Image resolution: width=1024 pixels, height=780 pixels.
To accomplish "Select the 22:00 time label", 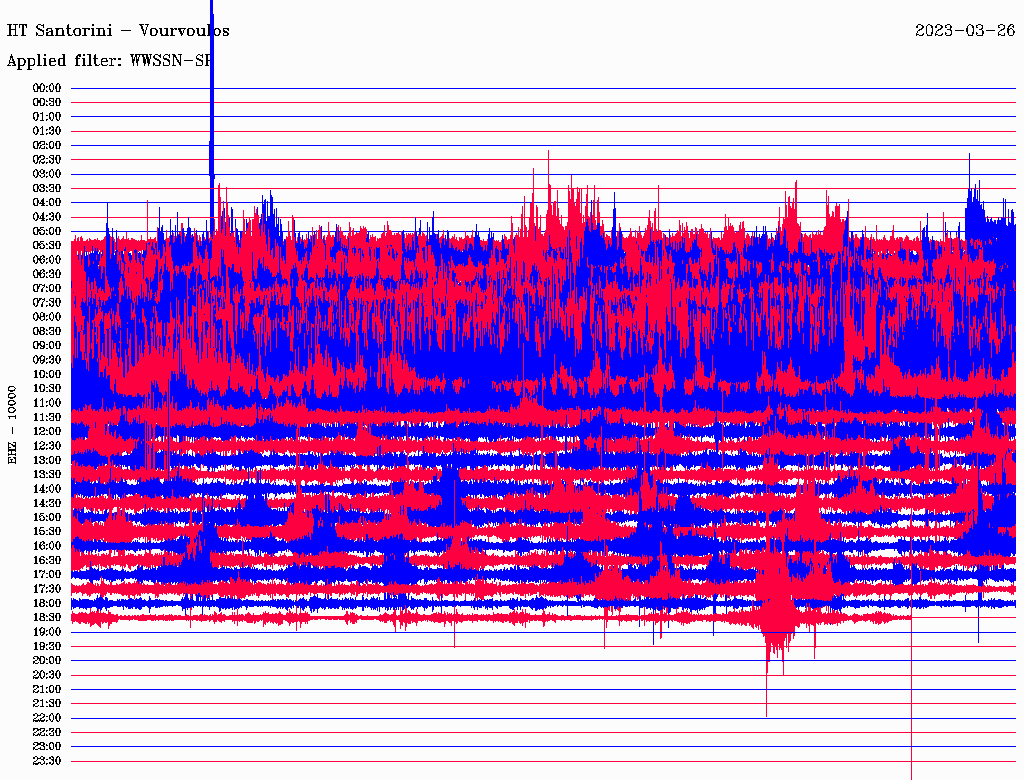I will pyautogui.click(x=47, y=717).
